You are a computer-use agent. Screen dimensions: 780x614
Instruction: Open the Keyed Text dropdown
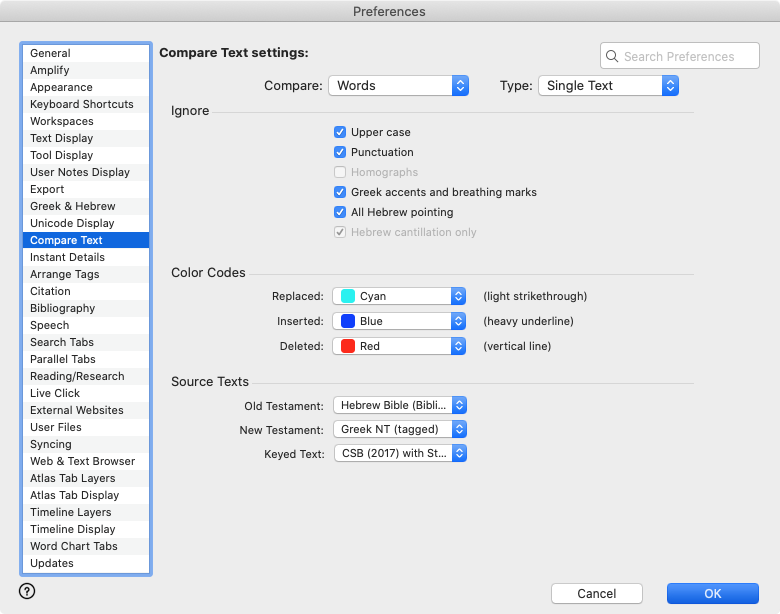pos(399,453)
